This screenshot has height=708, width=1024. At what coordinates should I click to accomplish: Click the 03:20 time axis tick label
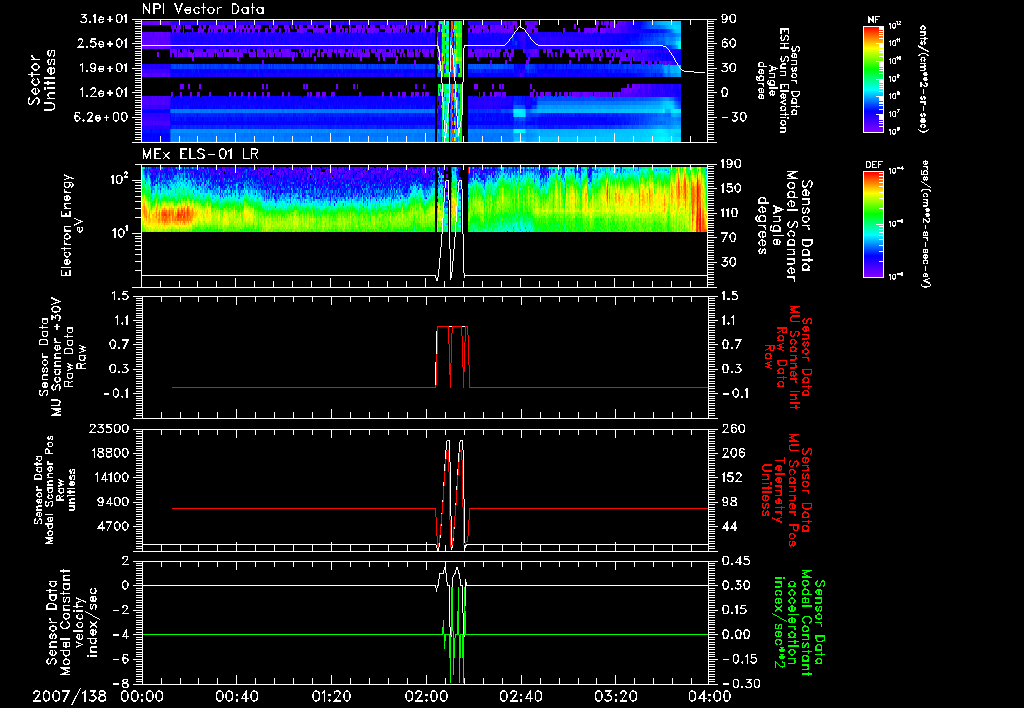coord(614,696)
